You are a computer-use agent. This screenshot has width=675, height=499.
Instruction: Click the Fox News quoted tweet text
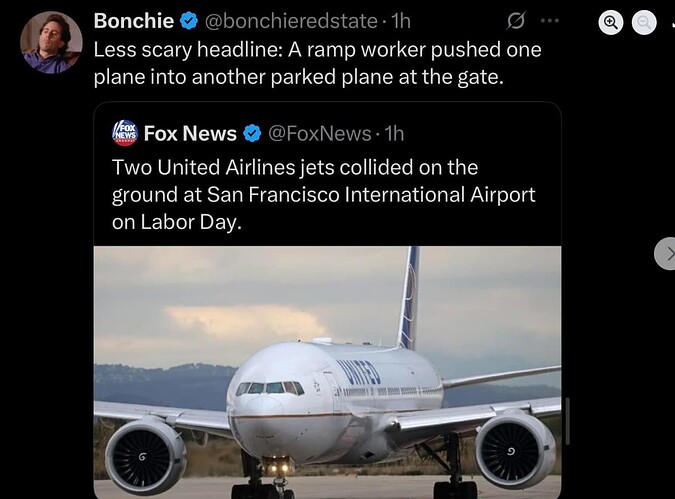point(323,194)
